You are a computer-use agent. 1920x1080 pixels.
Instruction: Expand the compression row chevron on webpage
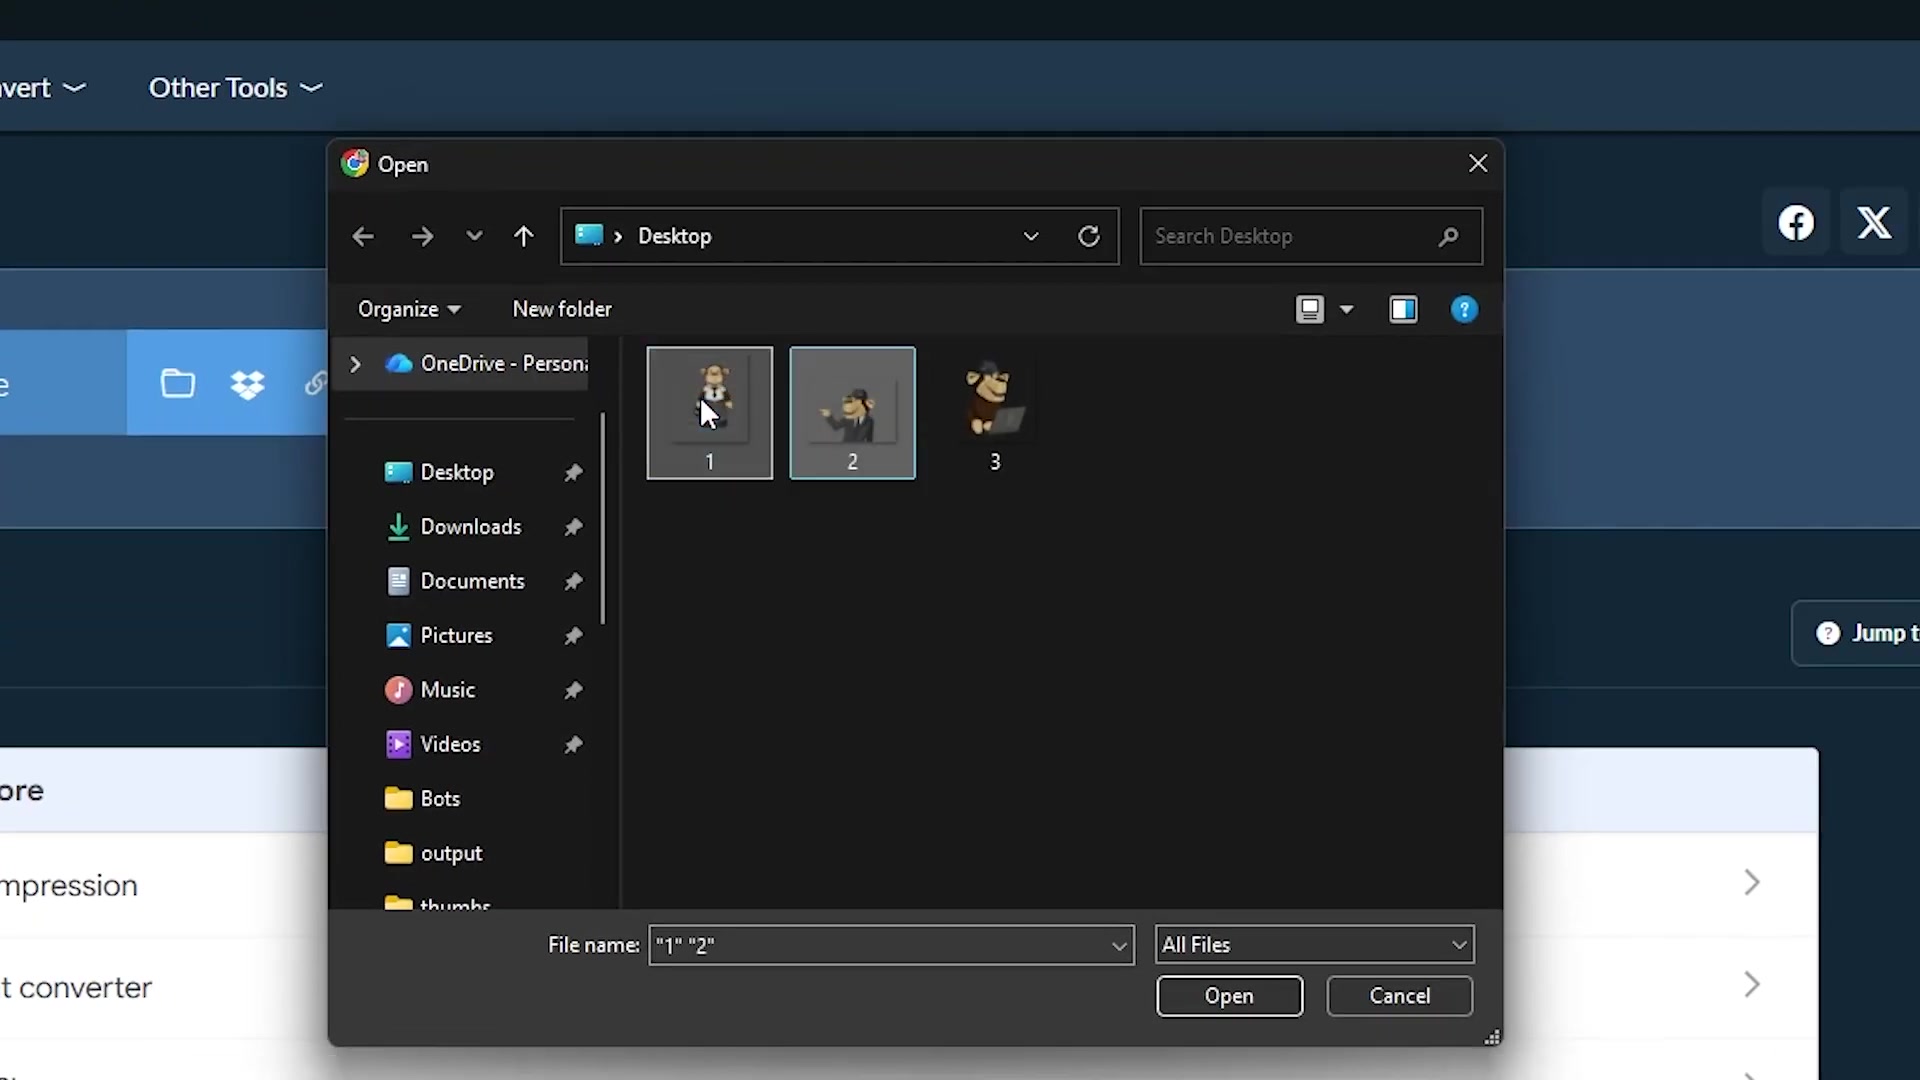1752,882
